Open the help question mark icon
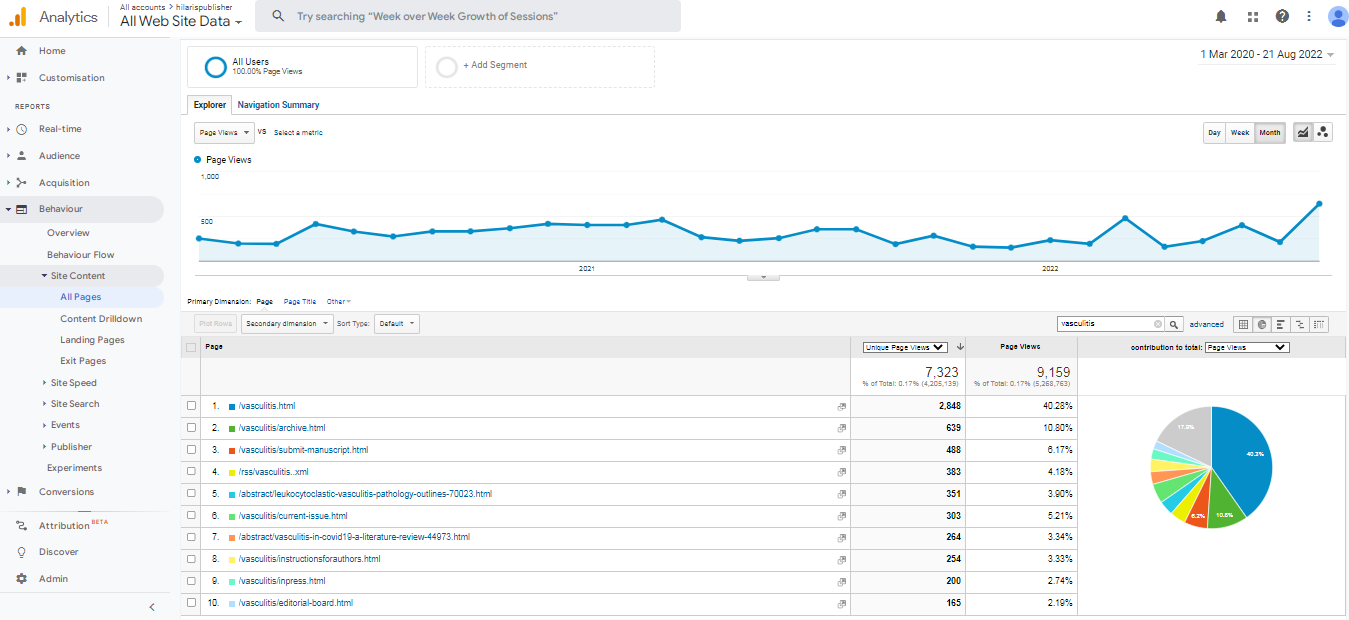 [1282, 16]
